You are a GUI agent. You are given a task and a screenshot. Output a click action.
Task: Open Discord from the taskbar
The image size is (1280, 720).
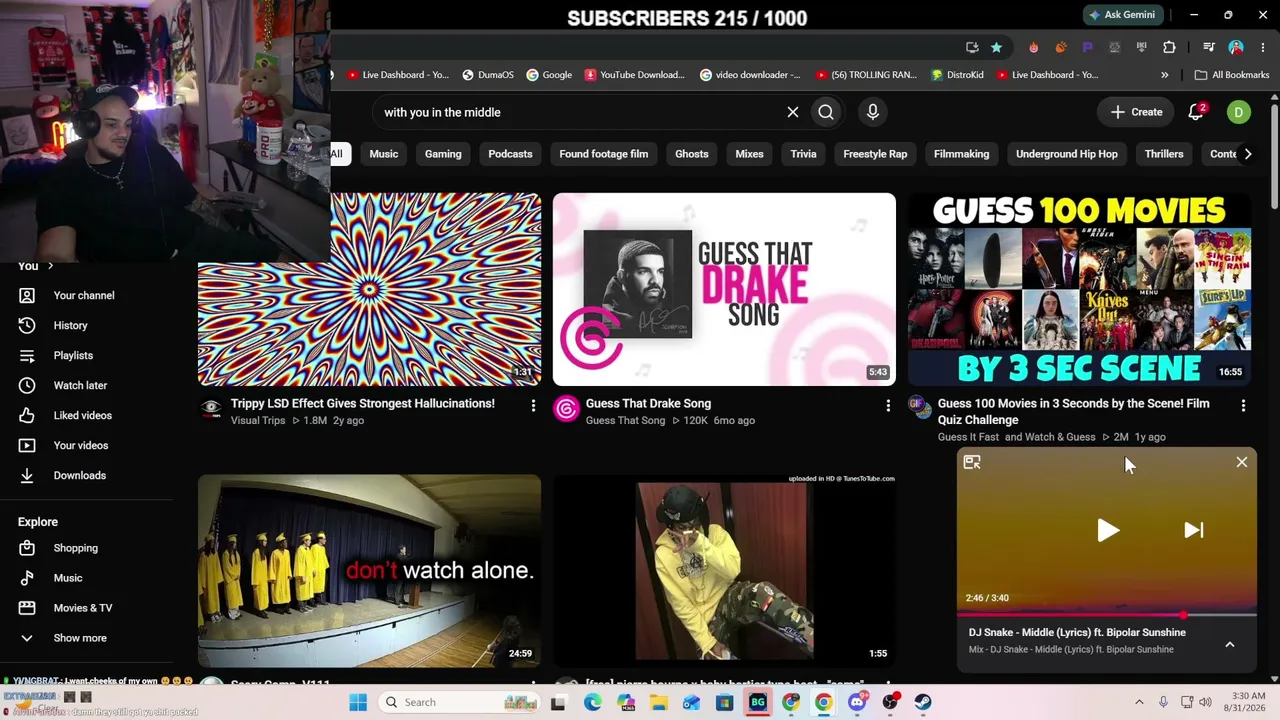(857, 702)
